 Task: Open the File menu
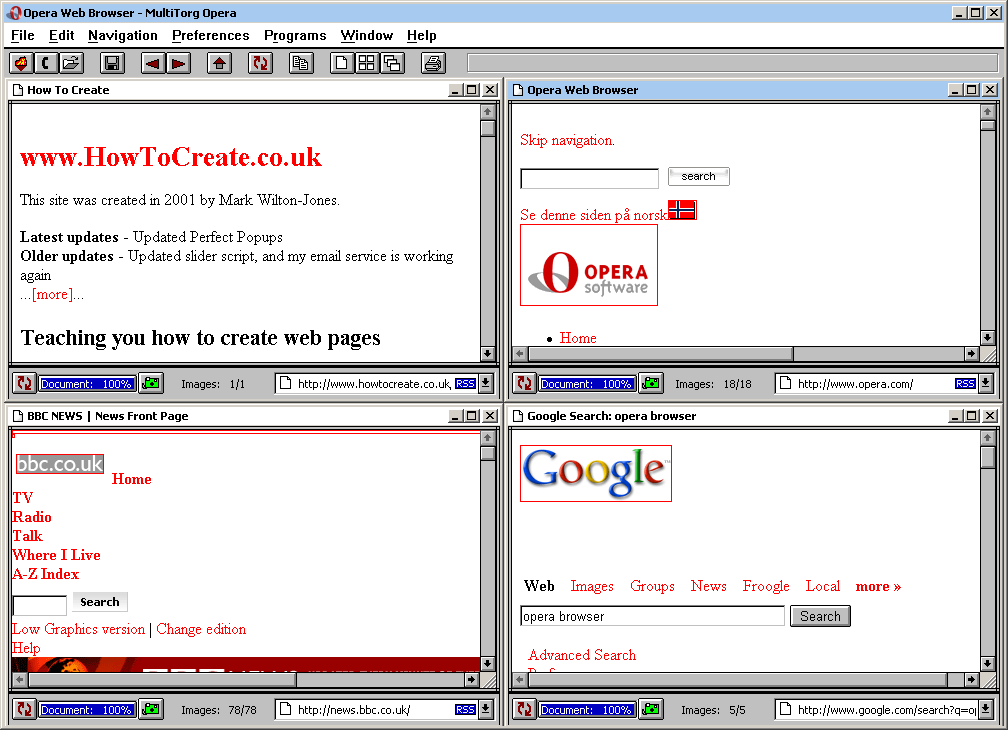(22, 35)
